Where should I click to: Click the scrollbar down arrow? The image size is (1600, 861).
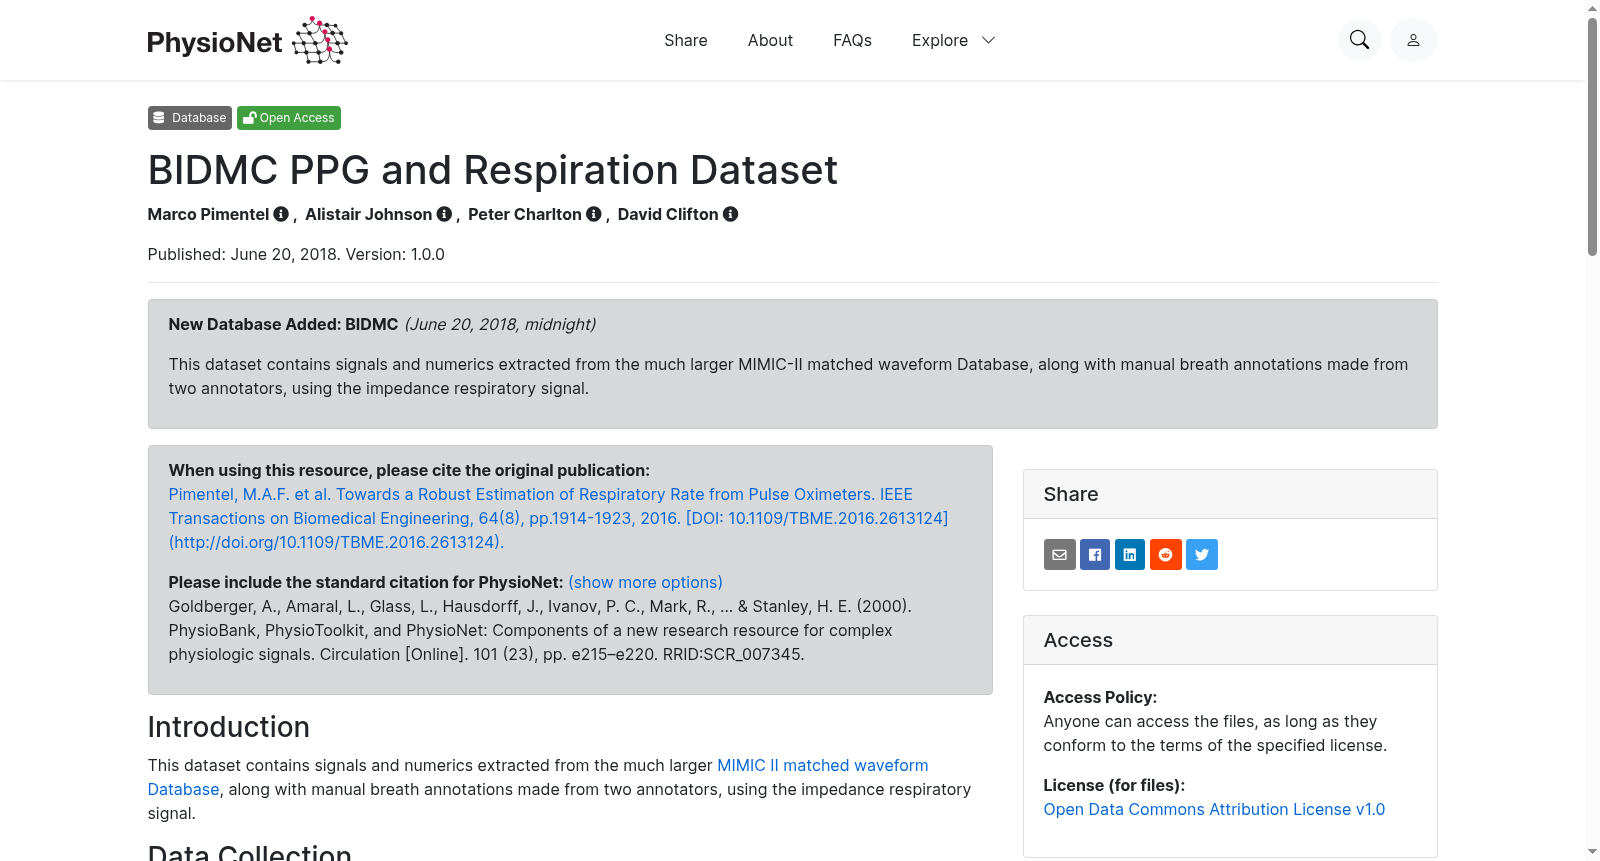[1592, 852]
